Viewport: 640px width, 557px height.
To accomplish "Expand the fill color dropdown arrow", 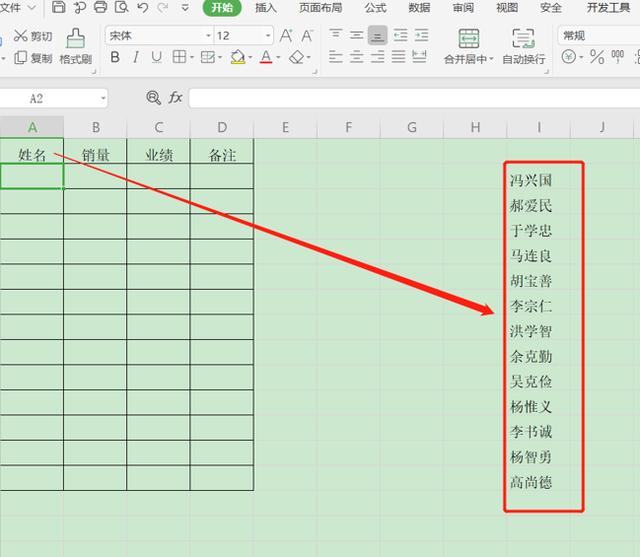I will 250,58.
